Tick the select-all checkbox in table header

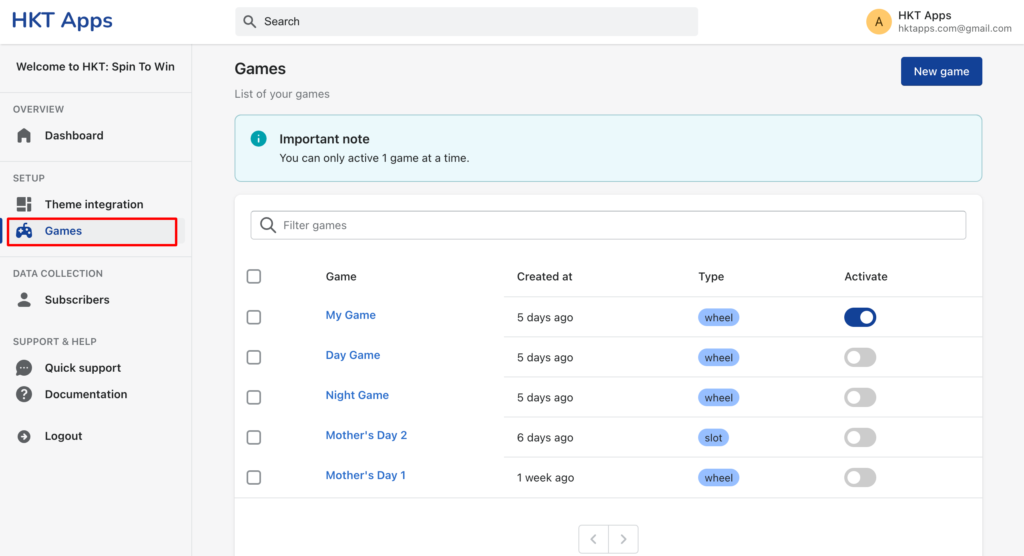click(x=254, y=276)
